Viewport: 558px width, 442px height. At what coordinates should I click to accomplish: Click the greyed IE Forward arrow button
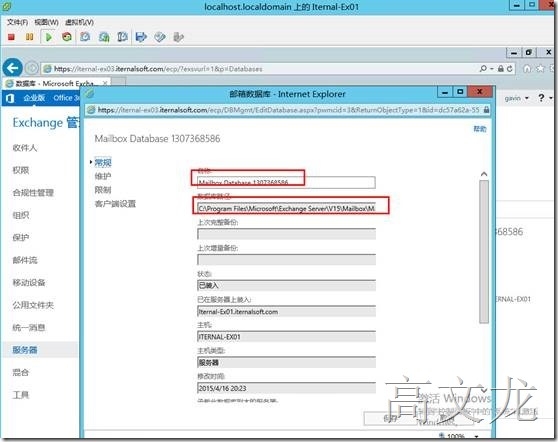tap(32, 68)
